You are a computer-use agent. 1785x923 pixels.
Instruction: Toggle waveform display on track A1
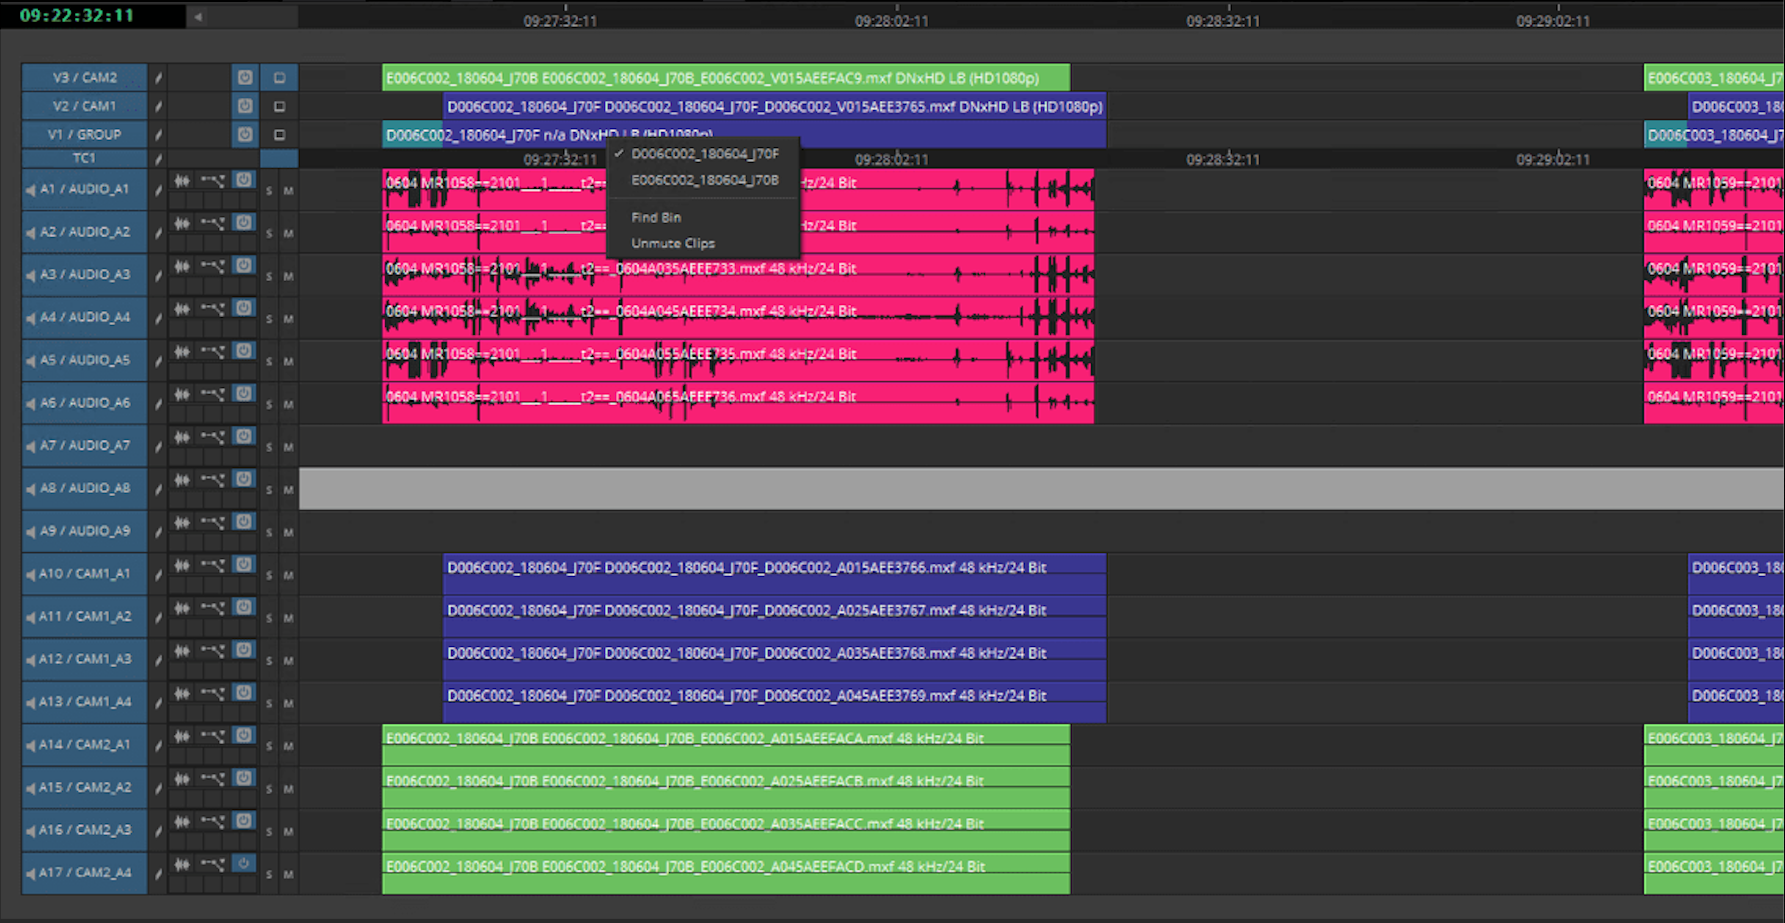click(182, 181)
